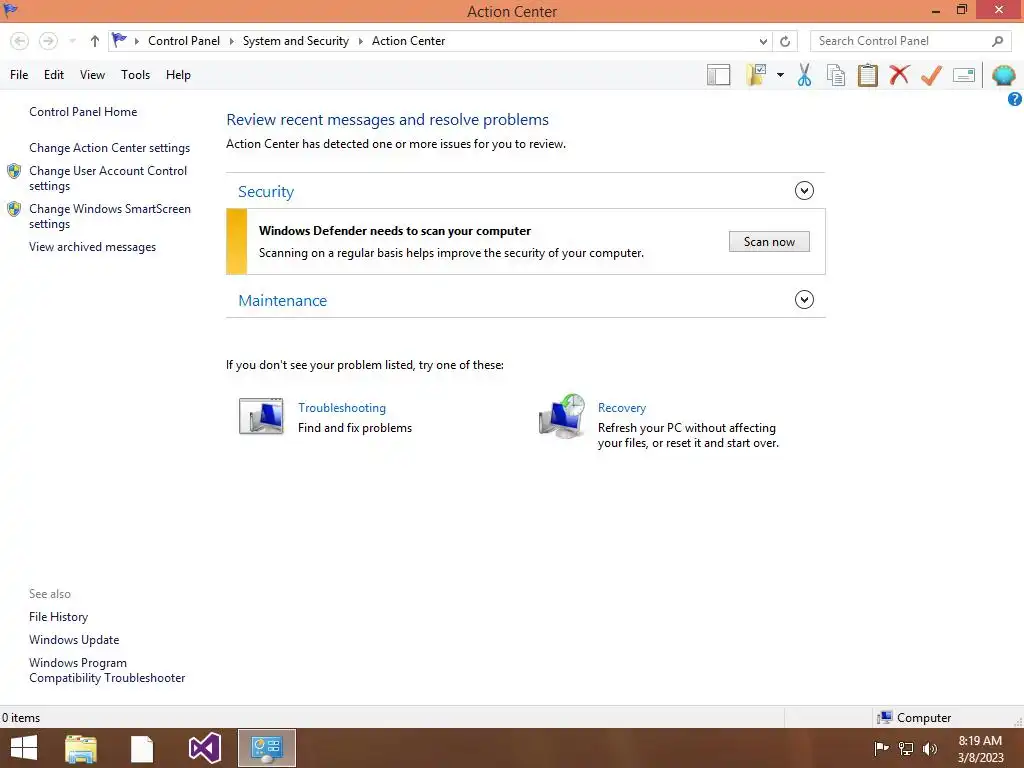Select System and Security in breadcrumb
This screenshot has height=768, width=1024.
click(x=296, y=41)
